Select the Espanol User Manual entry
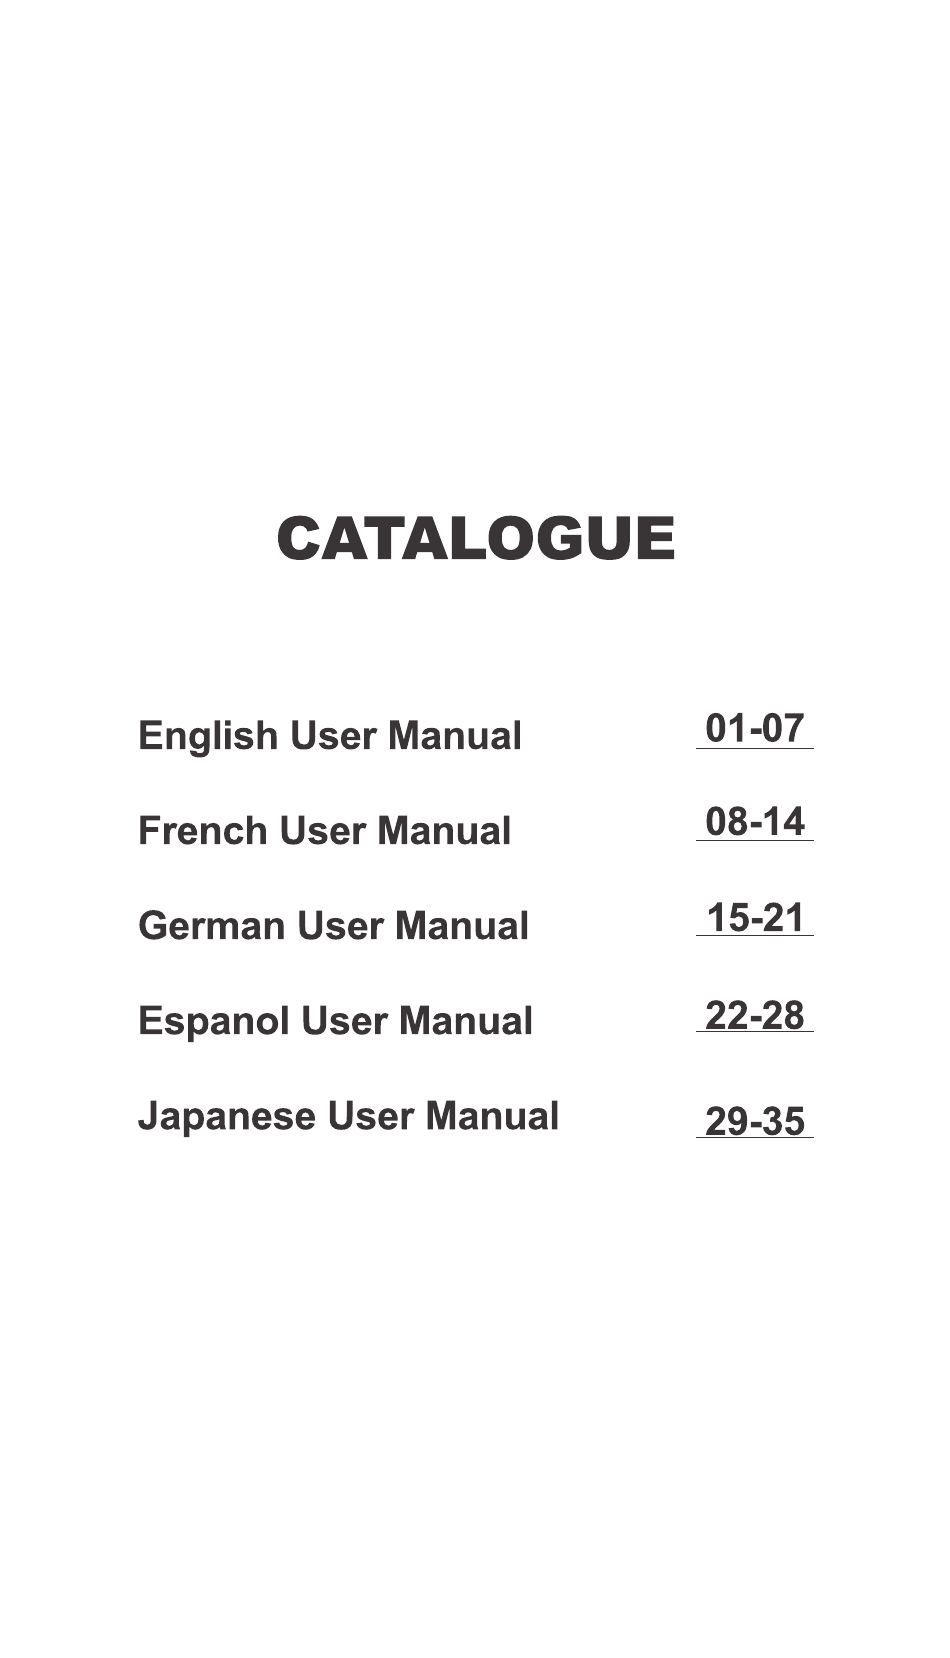This screenshot has height=1658, width=950. [x=336, y=1021]
